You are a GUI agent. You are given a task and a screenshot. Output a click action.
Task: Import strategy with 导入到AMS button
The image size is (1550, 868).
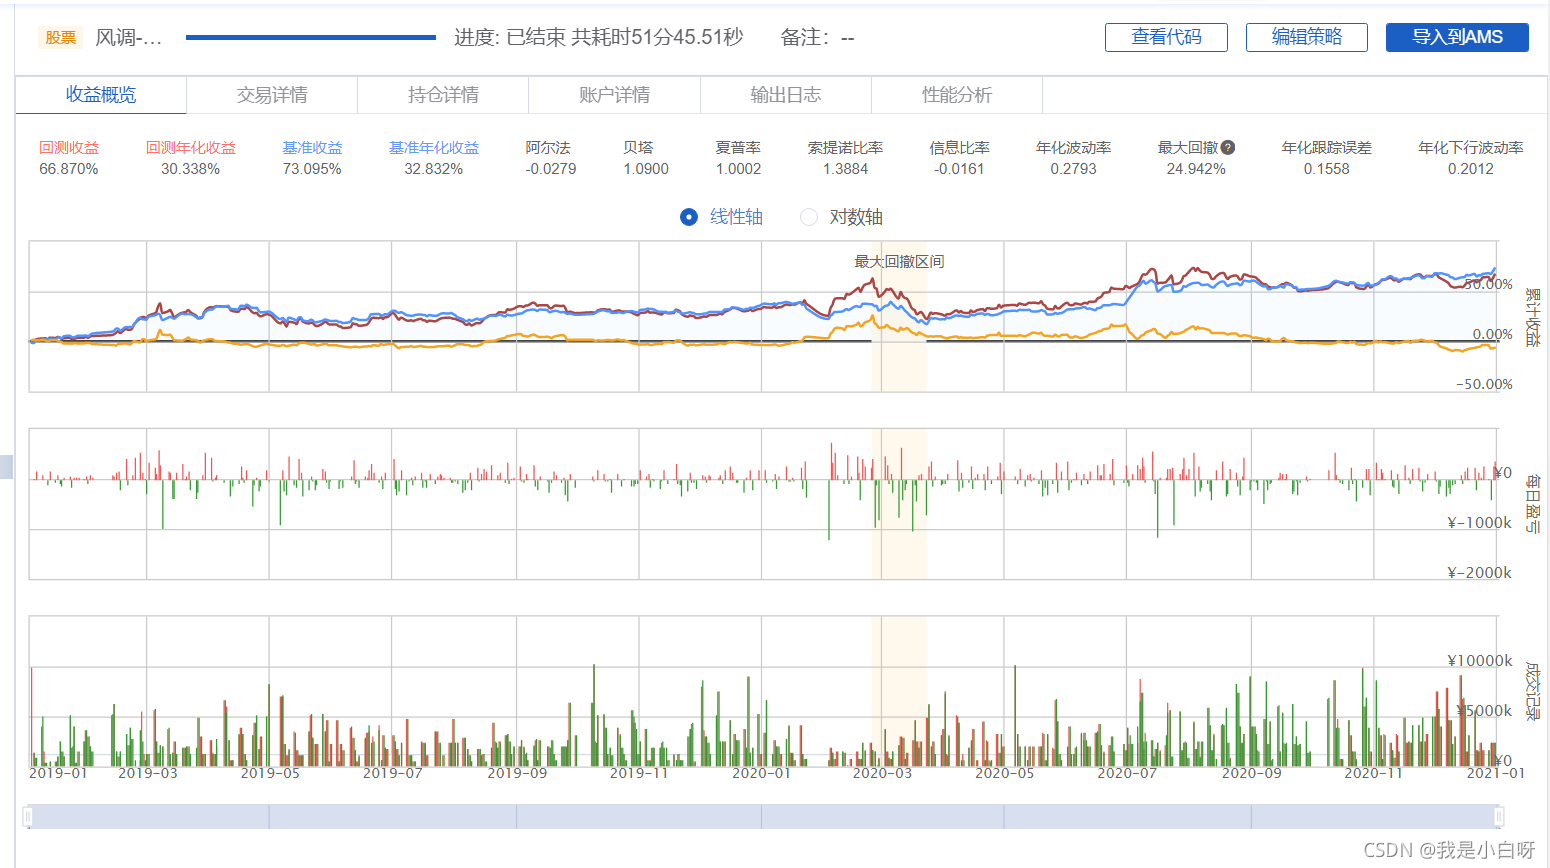coord(1457,37)
